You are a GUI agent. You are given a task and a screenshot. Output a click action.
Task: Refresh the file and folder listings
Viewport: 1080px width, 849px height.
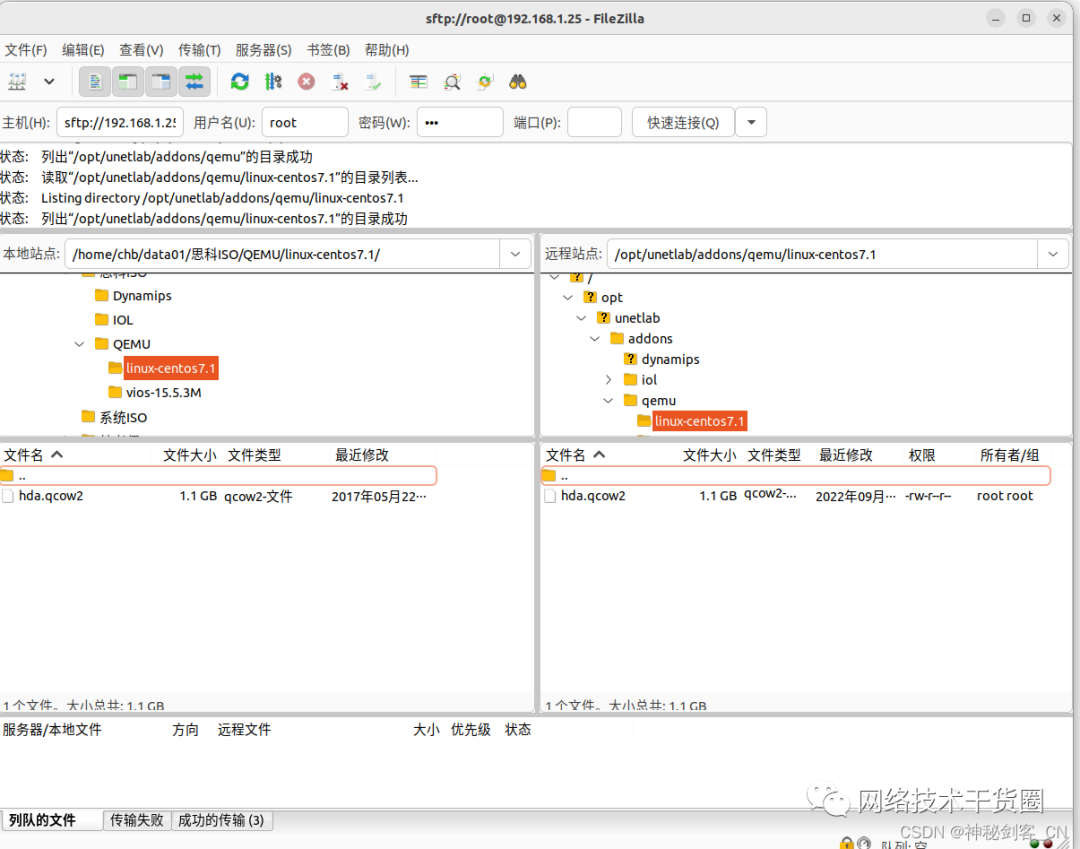[240, 81]
